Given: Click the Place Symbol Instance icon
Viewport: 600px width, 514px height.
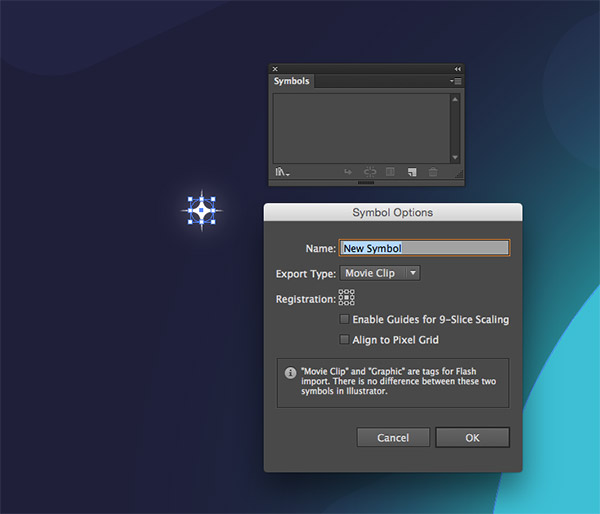Looking at the screenshot, I should point(348,173).
